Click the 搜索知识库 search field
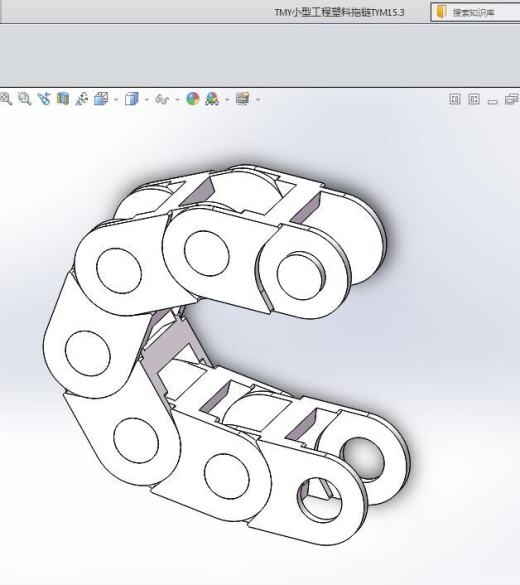 pos(475,12)
